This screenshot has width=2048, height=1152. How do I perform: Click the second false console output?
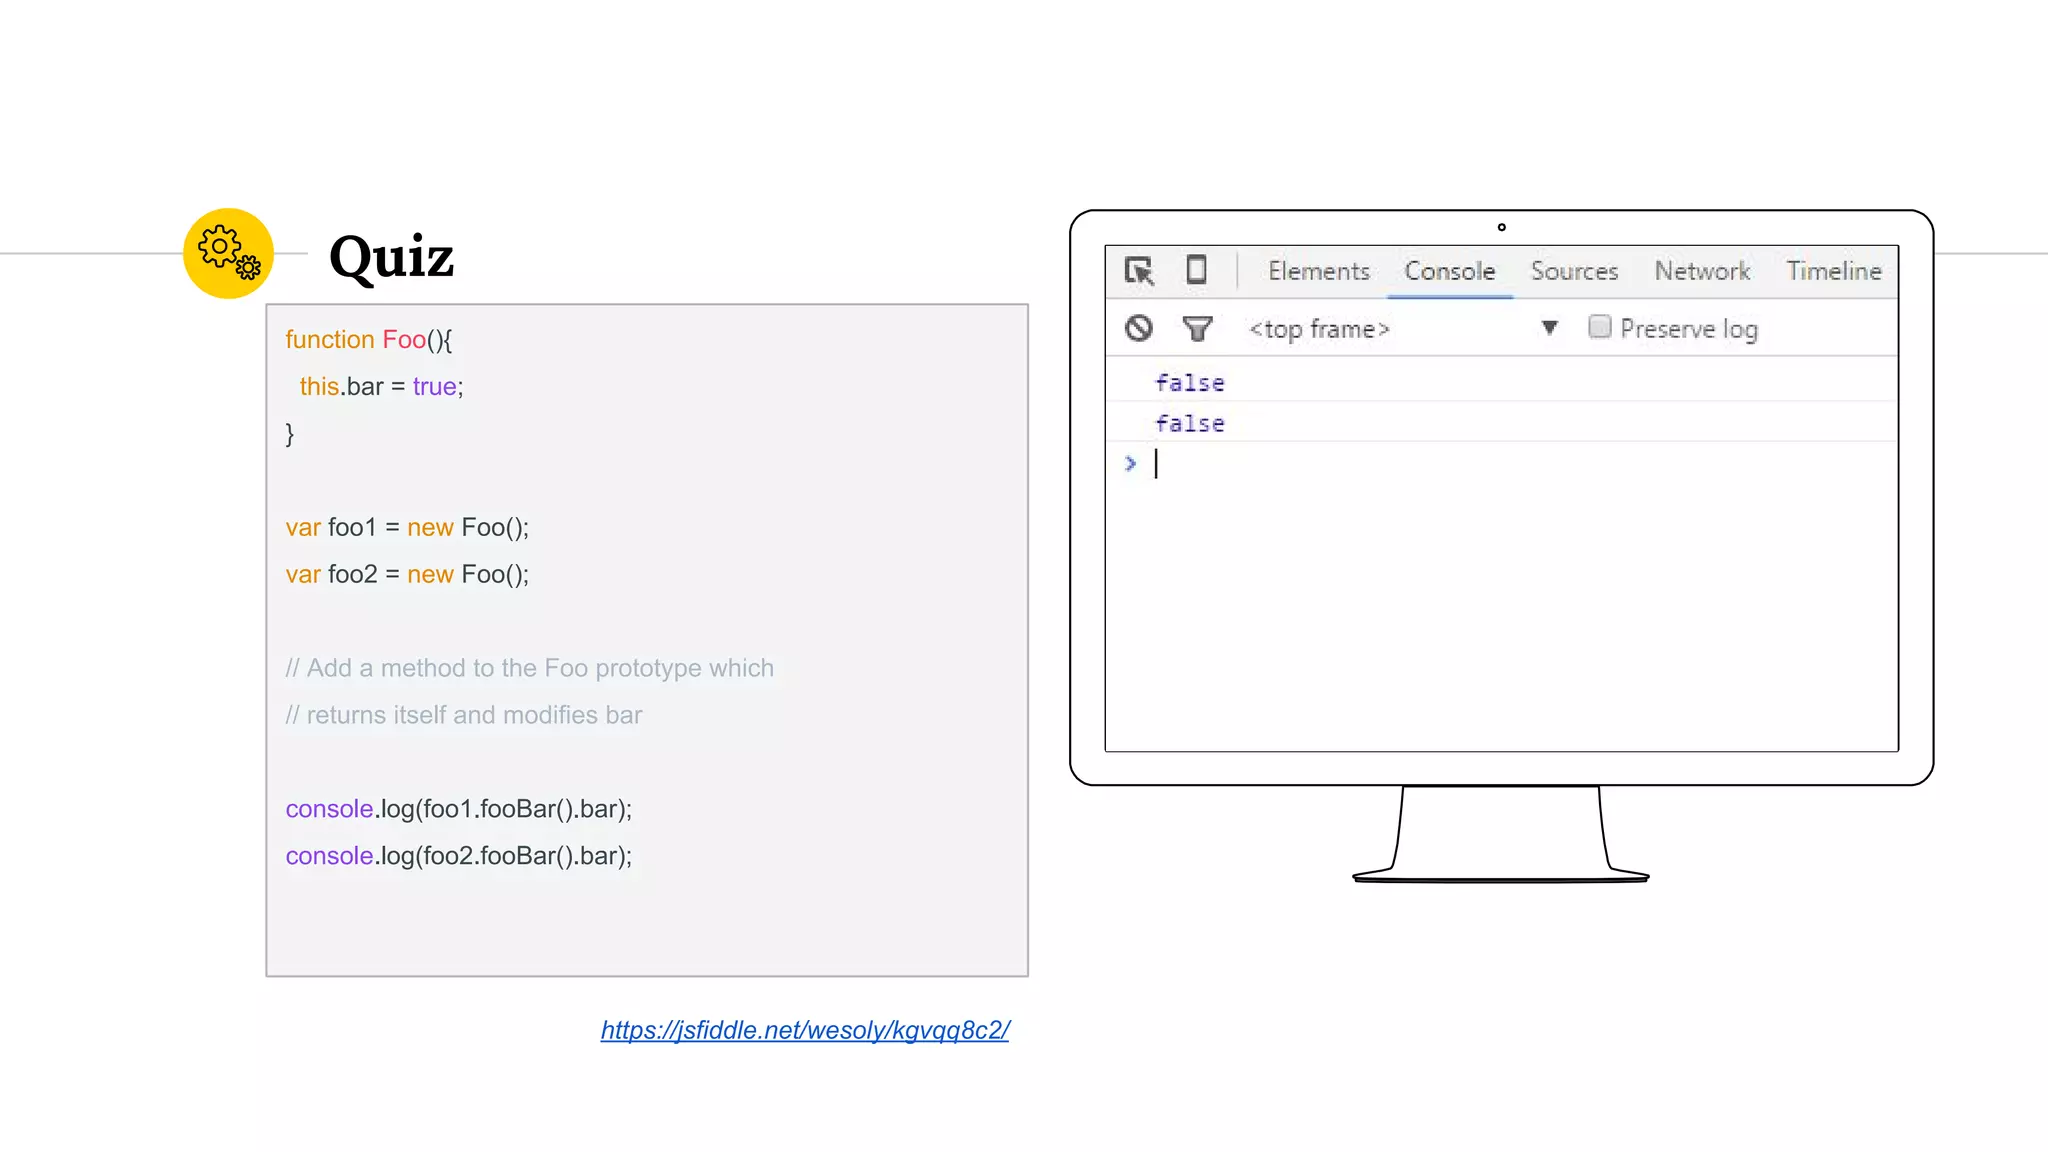1190,424
